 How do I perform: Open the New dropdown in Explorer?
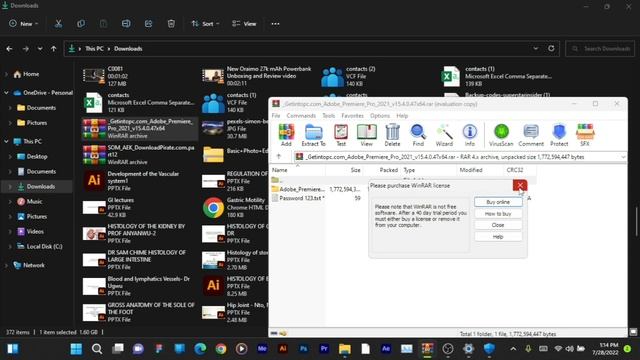coord(24,24)
